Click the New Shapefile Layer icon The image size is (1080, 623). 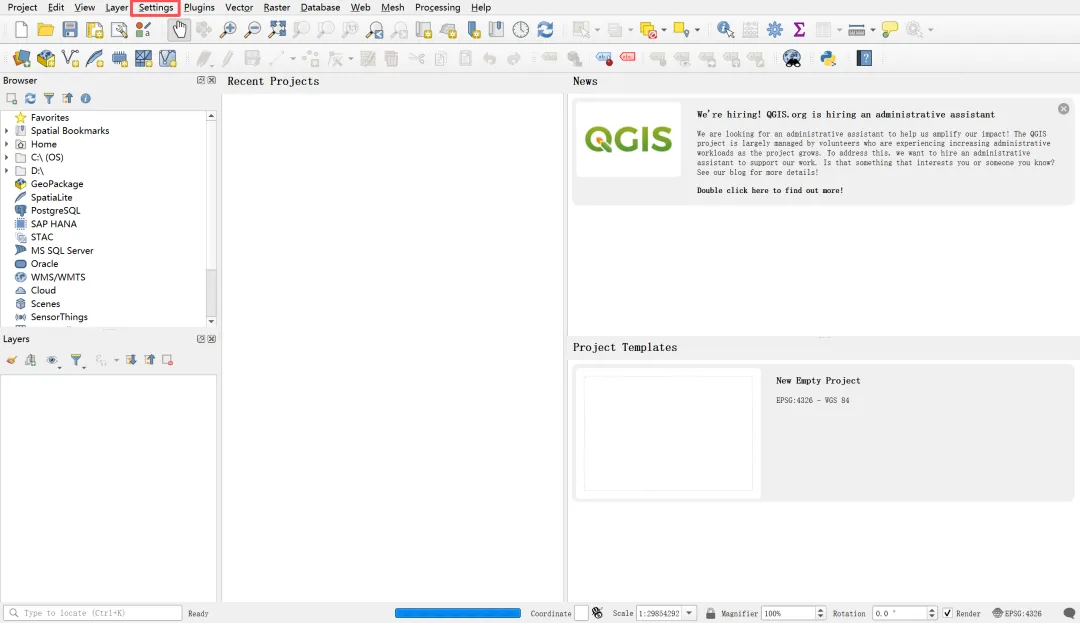(70, 59)
